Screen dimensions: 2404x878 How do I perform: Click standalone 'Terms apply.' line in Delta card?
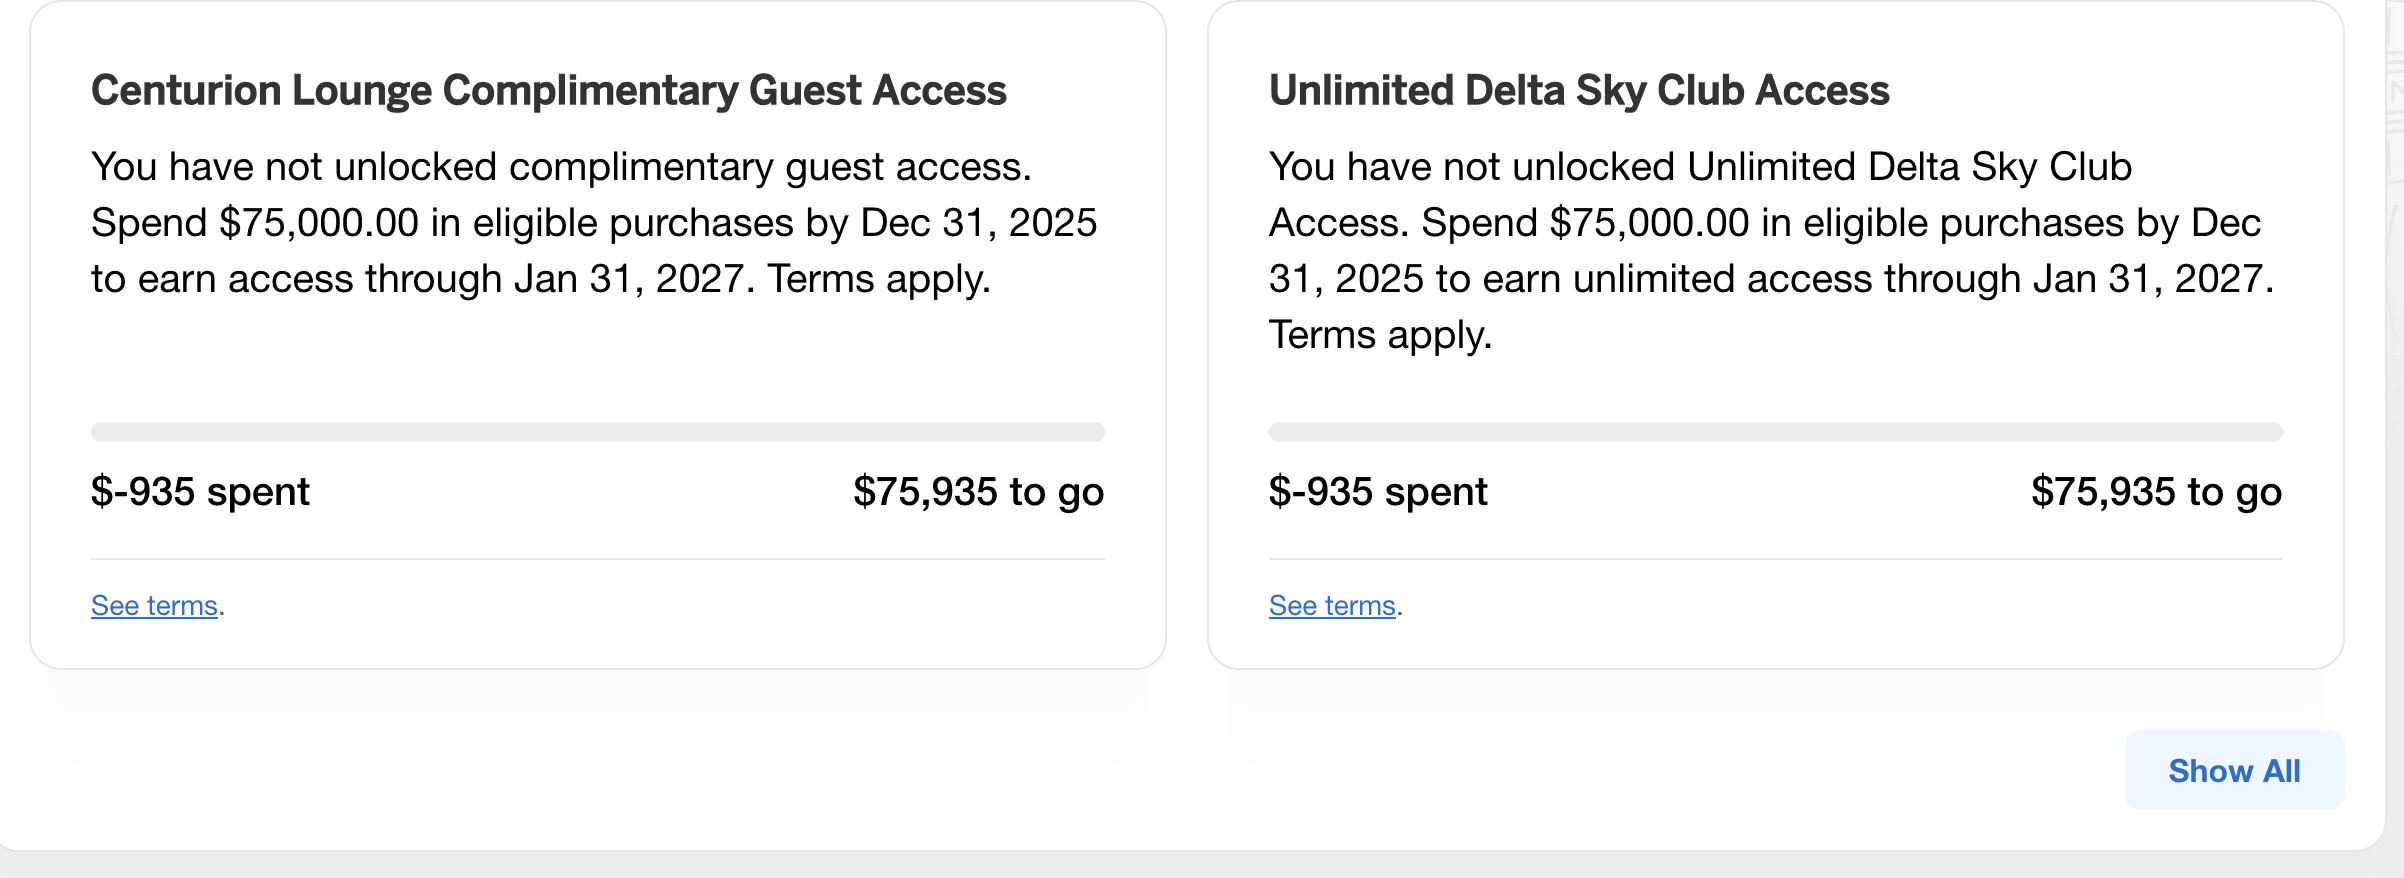click(x=1380, y=335)
